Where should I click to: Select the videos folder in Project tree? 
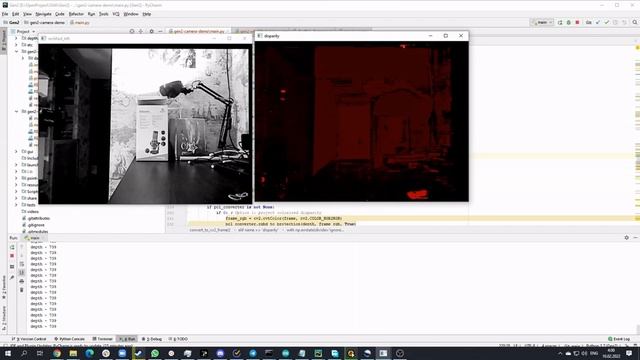point(31,211)
